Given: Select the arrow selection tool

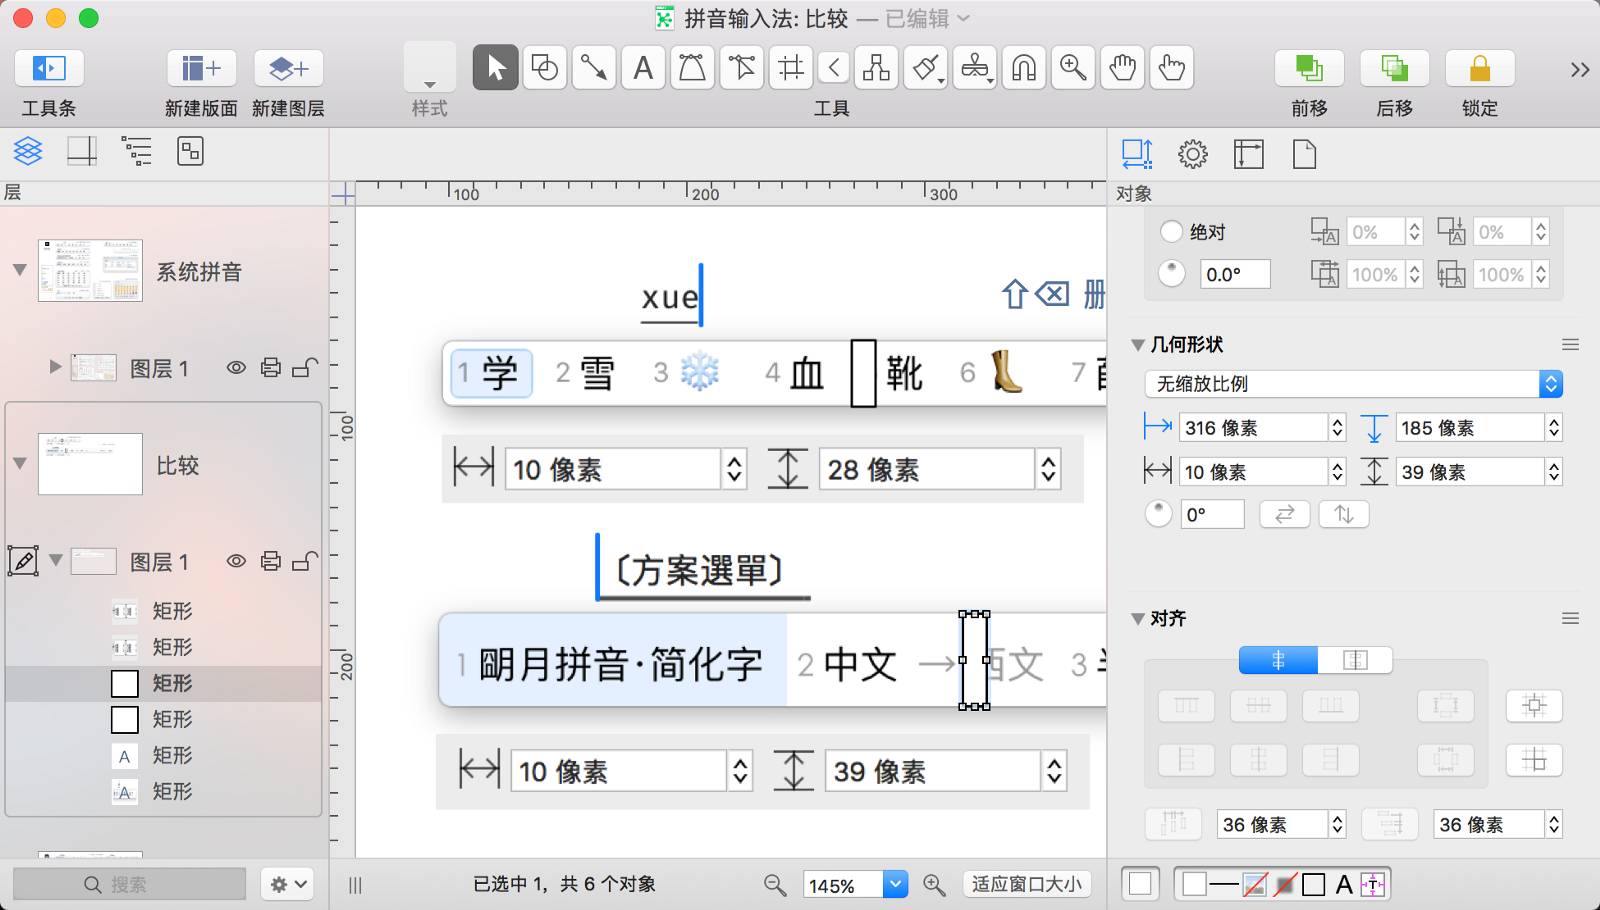Looking at the screenshot, I should coord(495,68).
